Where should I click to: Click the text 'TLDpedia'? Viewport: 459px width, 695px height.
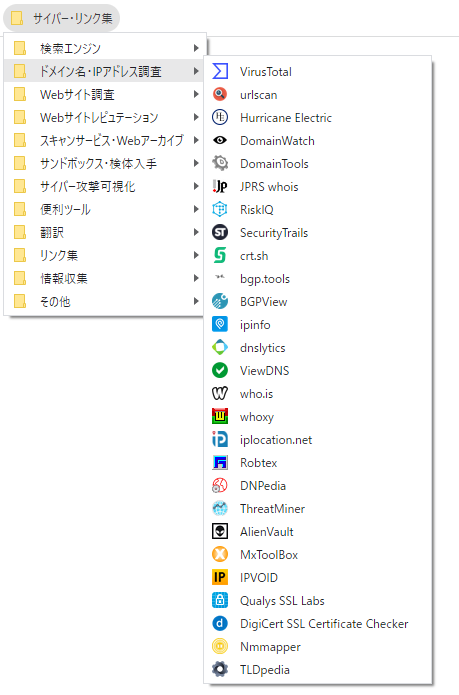pos(265,670)
